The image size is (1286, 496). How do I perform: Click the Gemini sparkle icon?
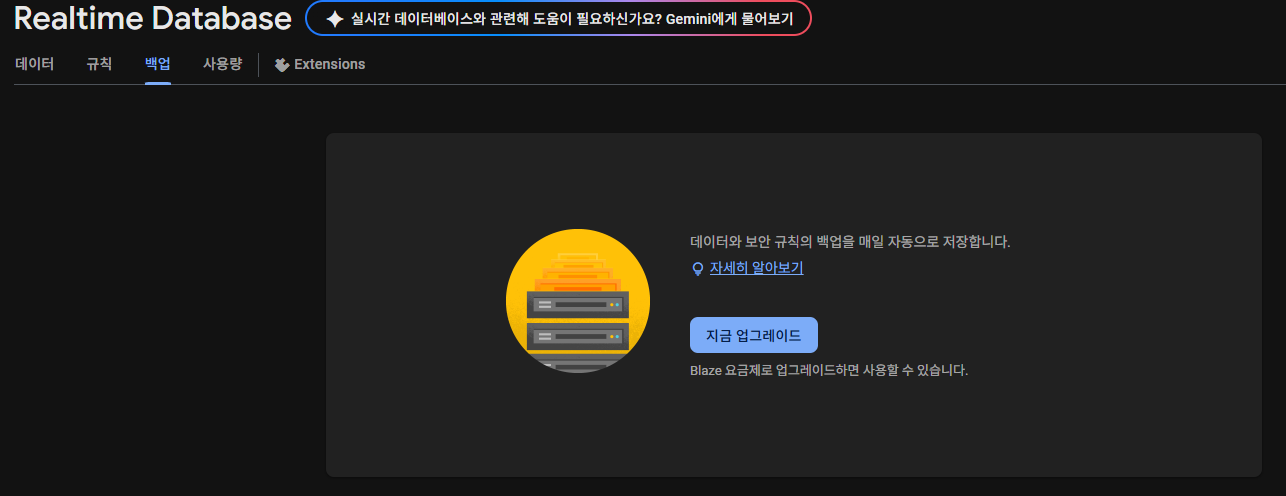335,18
